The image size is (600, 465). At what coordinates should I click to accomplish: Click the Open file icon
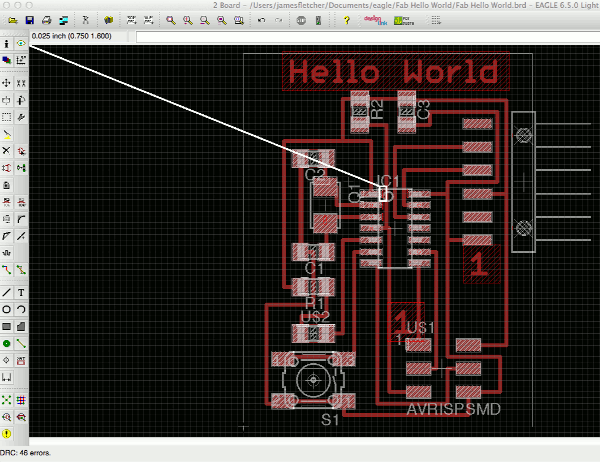(13, 20)
